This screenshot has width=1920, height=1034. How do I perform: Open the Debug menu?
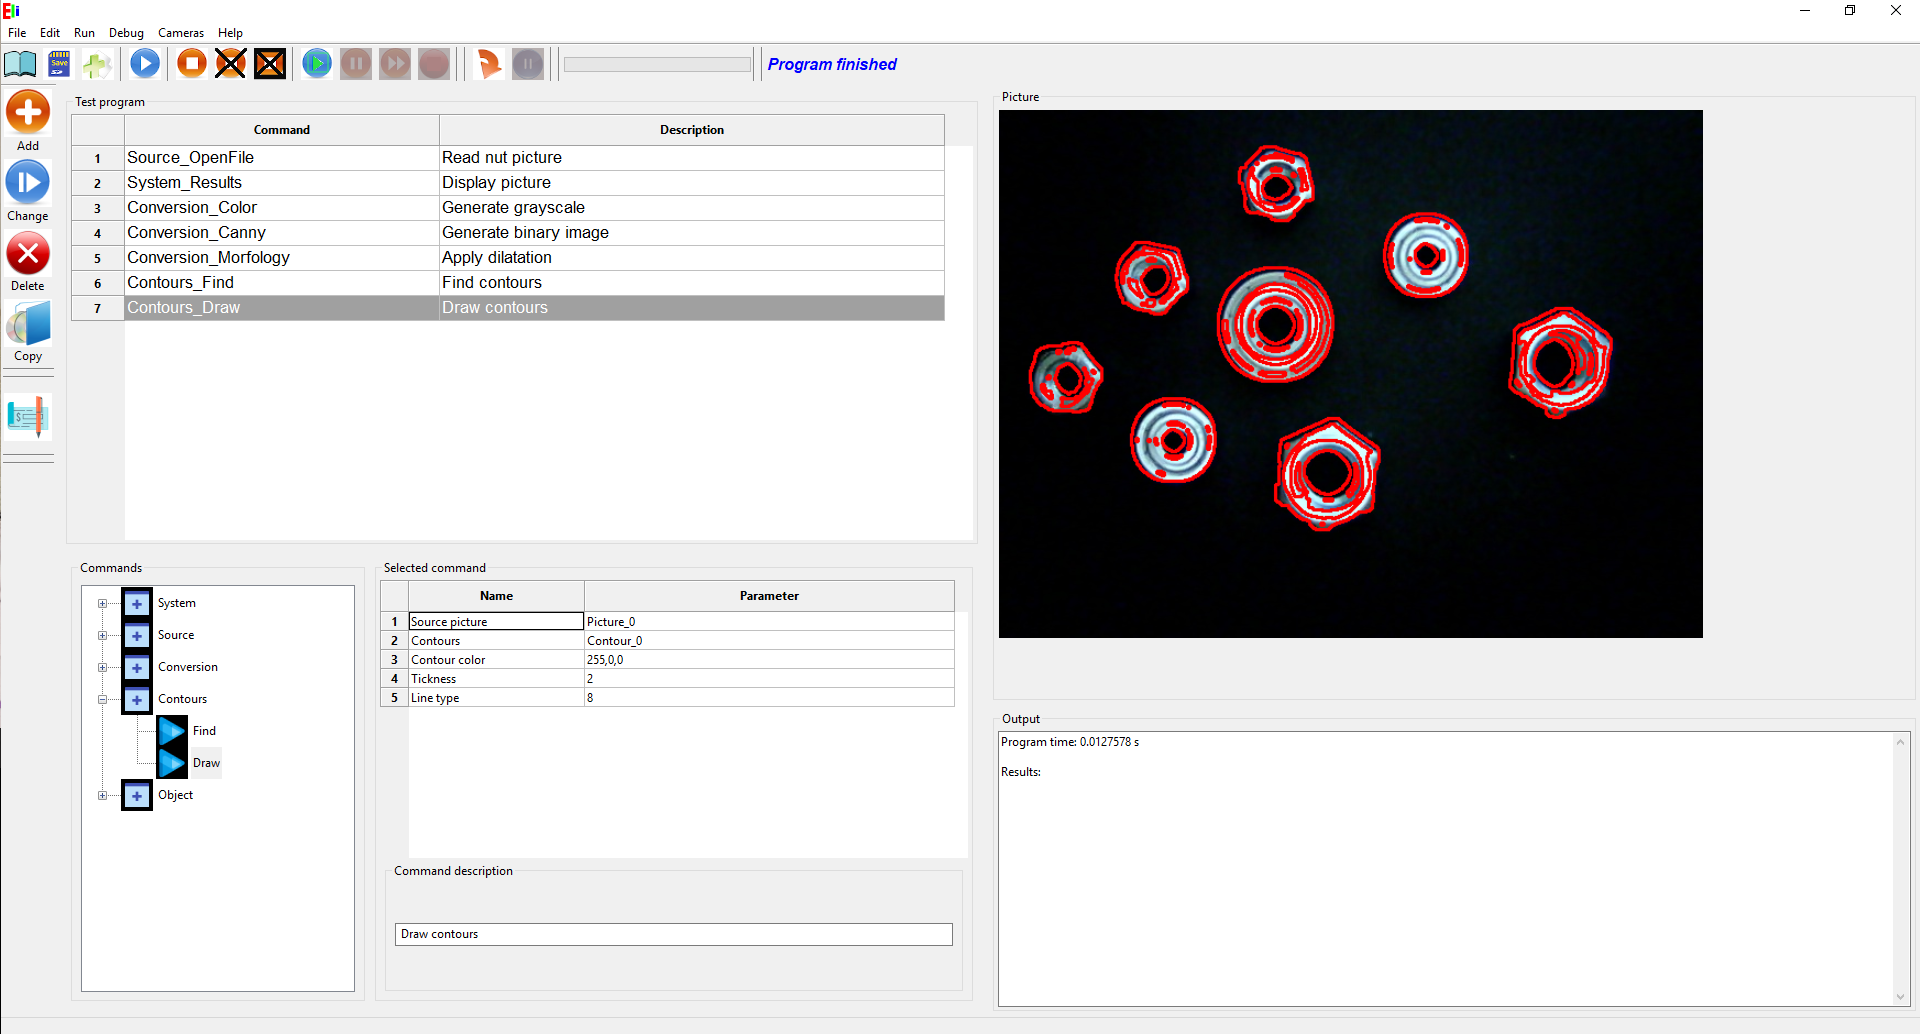(x=126, y=33)
